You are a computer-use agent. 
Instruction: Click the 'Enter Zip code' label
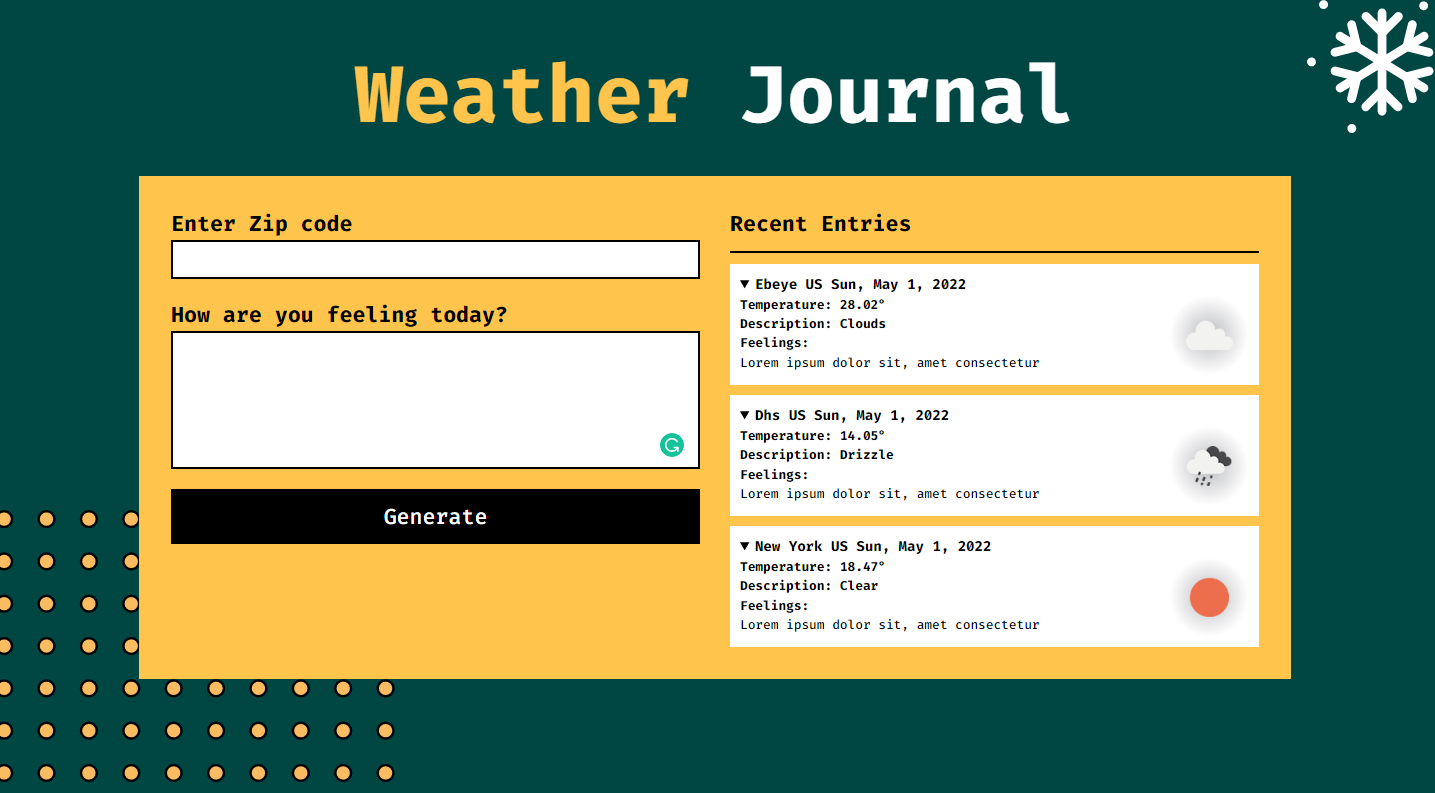[x=262, y=224]
